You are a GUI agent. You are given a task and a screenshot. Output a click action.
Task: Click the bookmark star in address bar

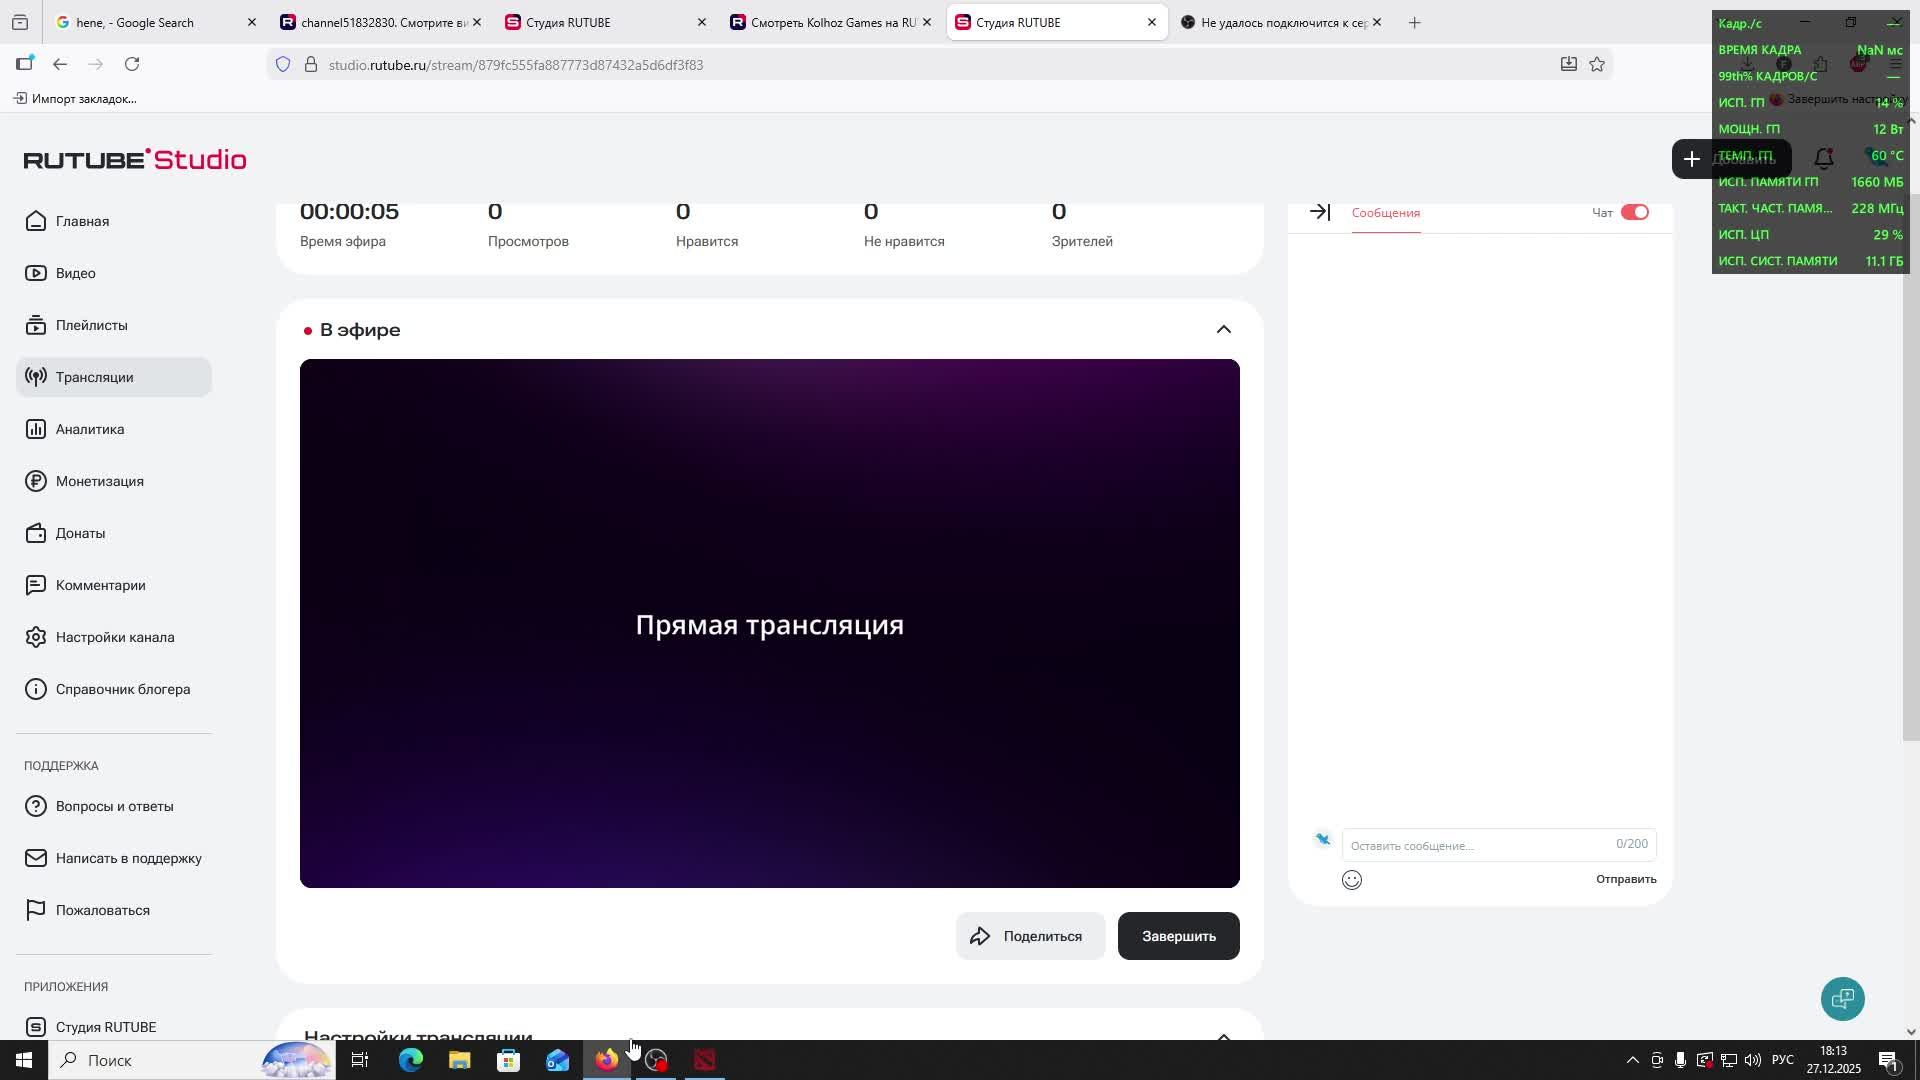pos(1597,65)
